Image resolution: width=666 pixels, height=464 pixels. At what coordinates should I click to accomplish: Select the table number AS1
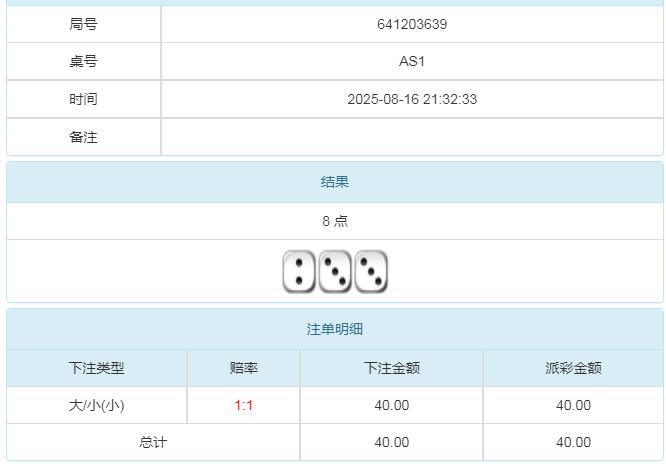411,62
